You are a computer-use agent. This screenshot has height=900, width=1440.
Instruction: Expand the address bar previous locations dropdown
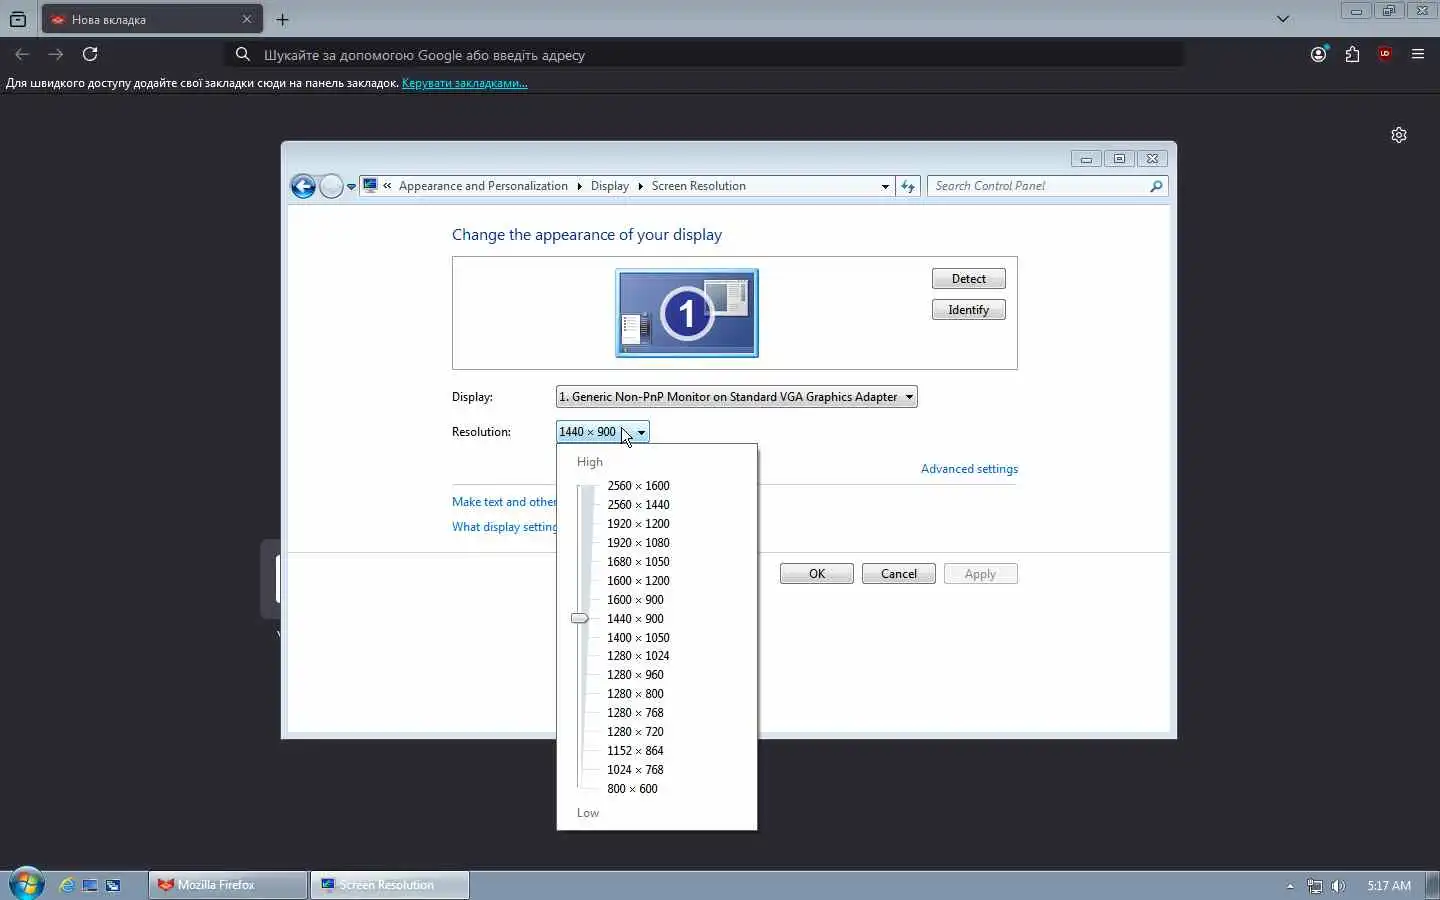coord(885,186)
